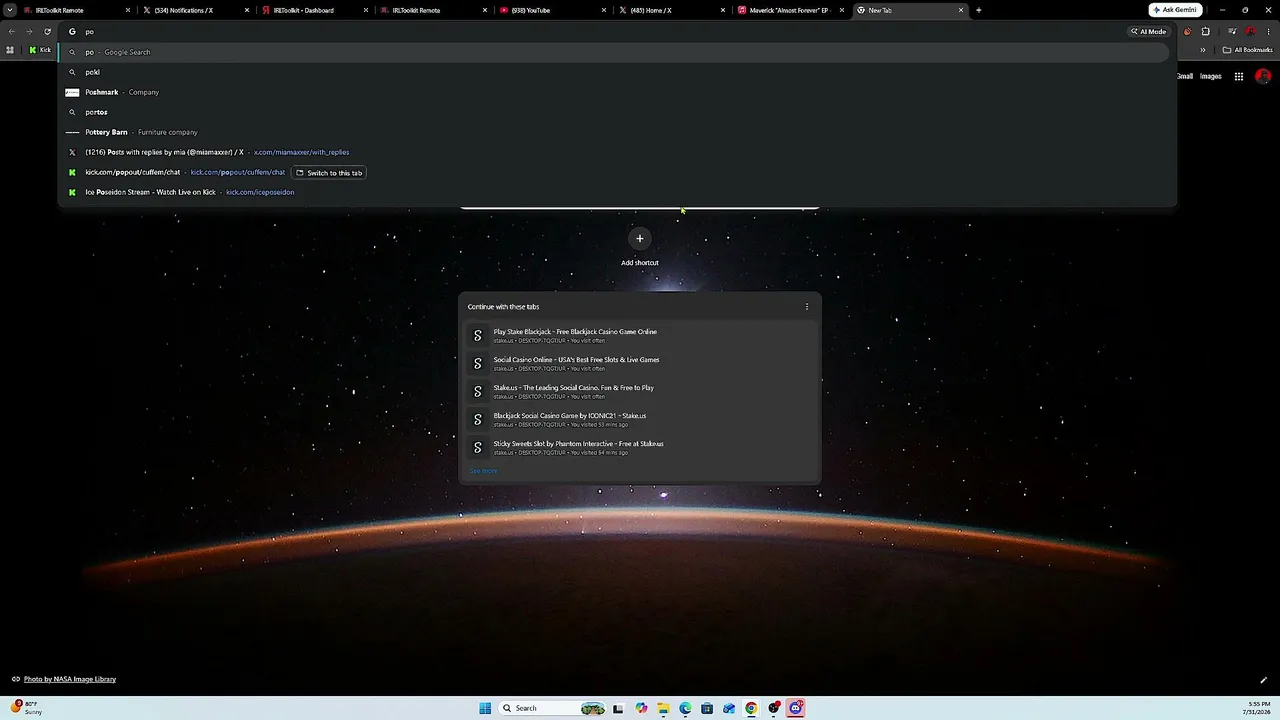Open Task View from the taskbar

[618, 708]
